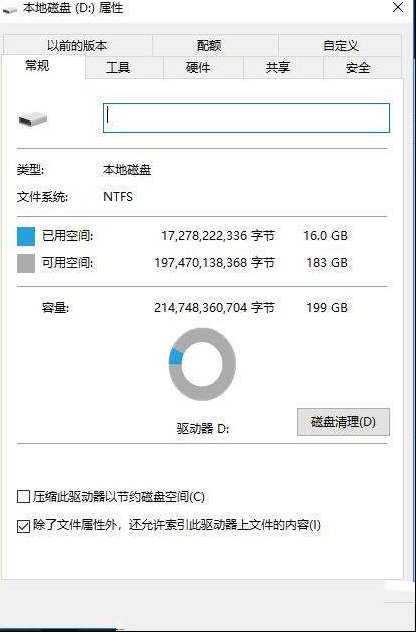
Task: Open the 自定义 tab
Action: tap(341, 46)
